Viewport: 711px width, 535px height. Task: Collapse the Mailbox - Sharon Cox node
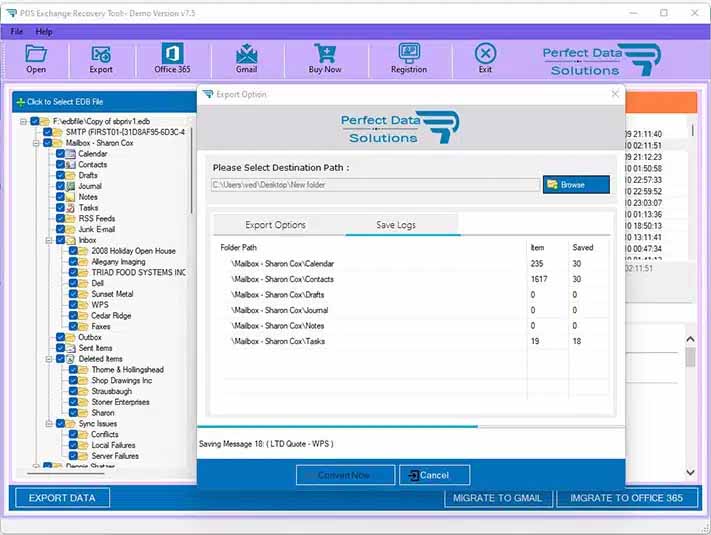[36, 143]
